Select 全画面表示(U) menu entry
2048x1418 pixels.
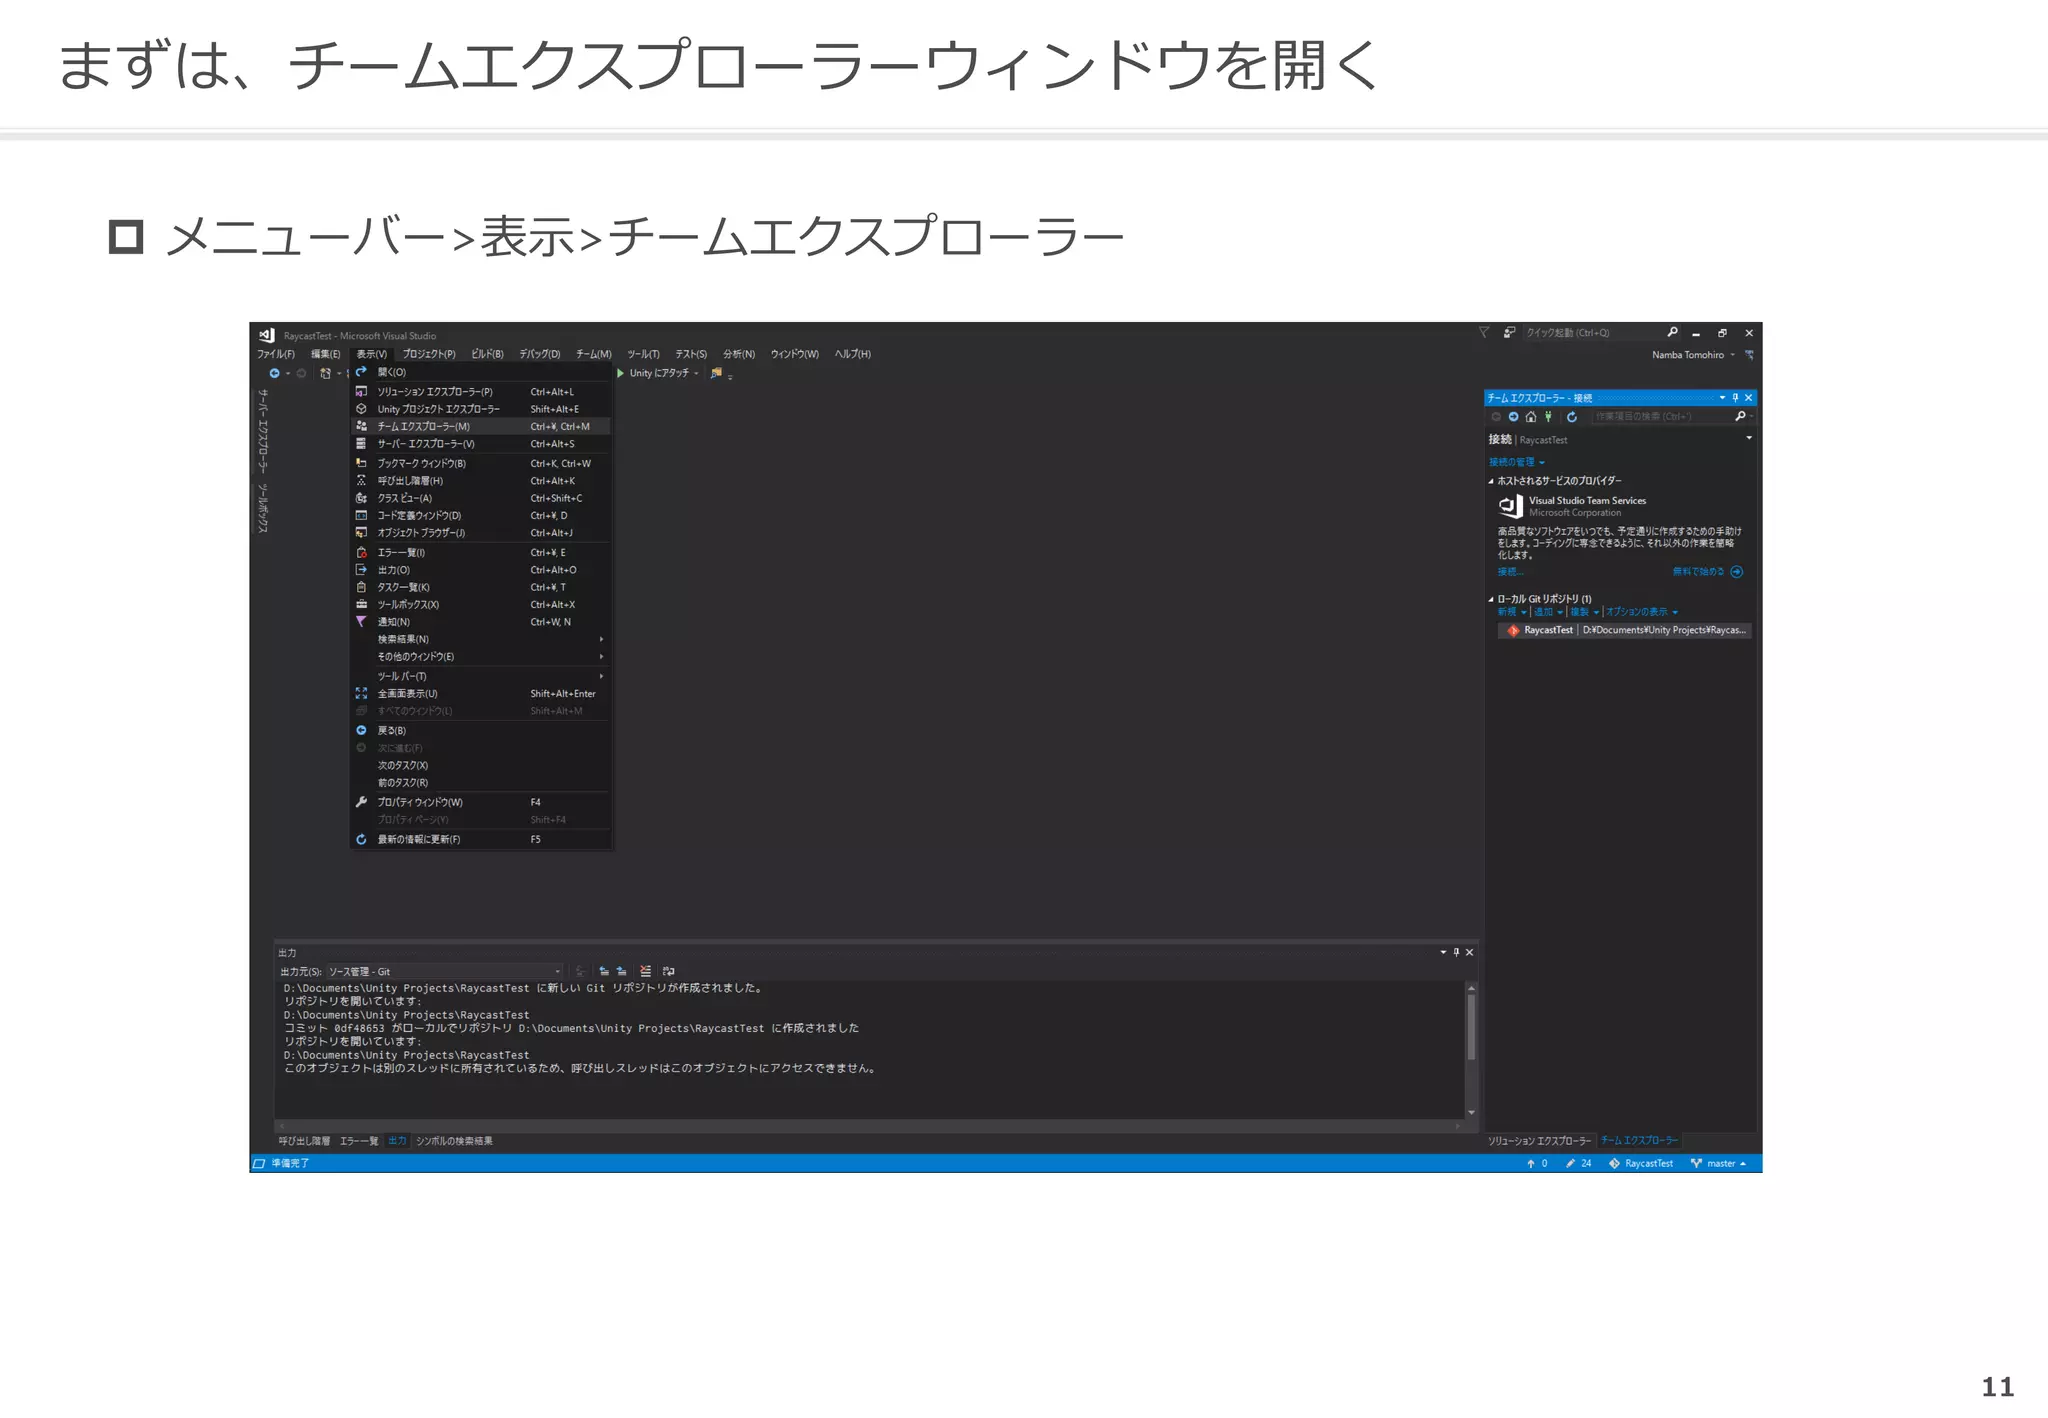click(x=481, y=694)
